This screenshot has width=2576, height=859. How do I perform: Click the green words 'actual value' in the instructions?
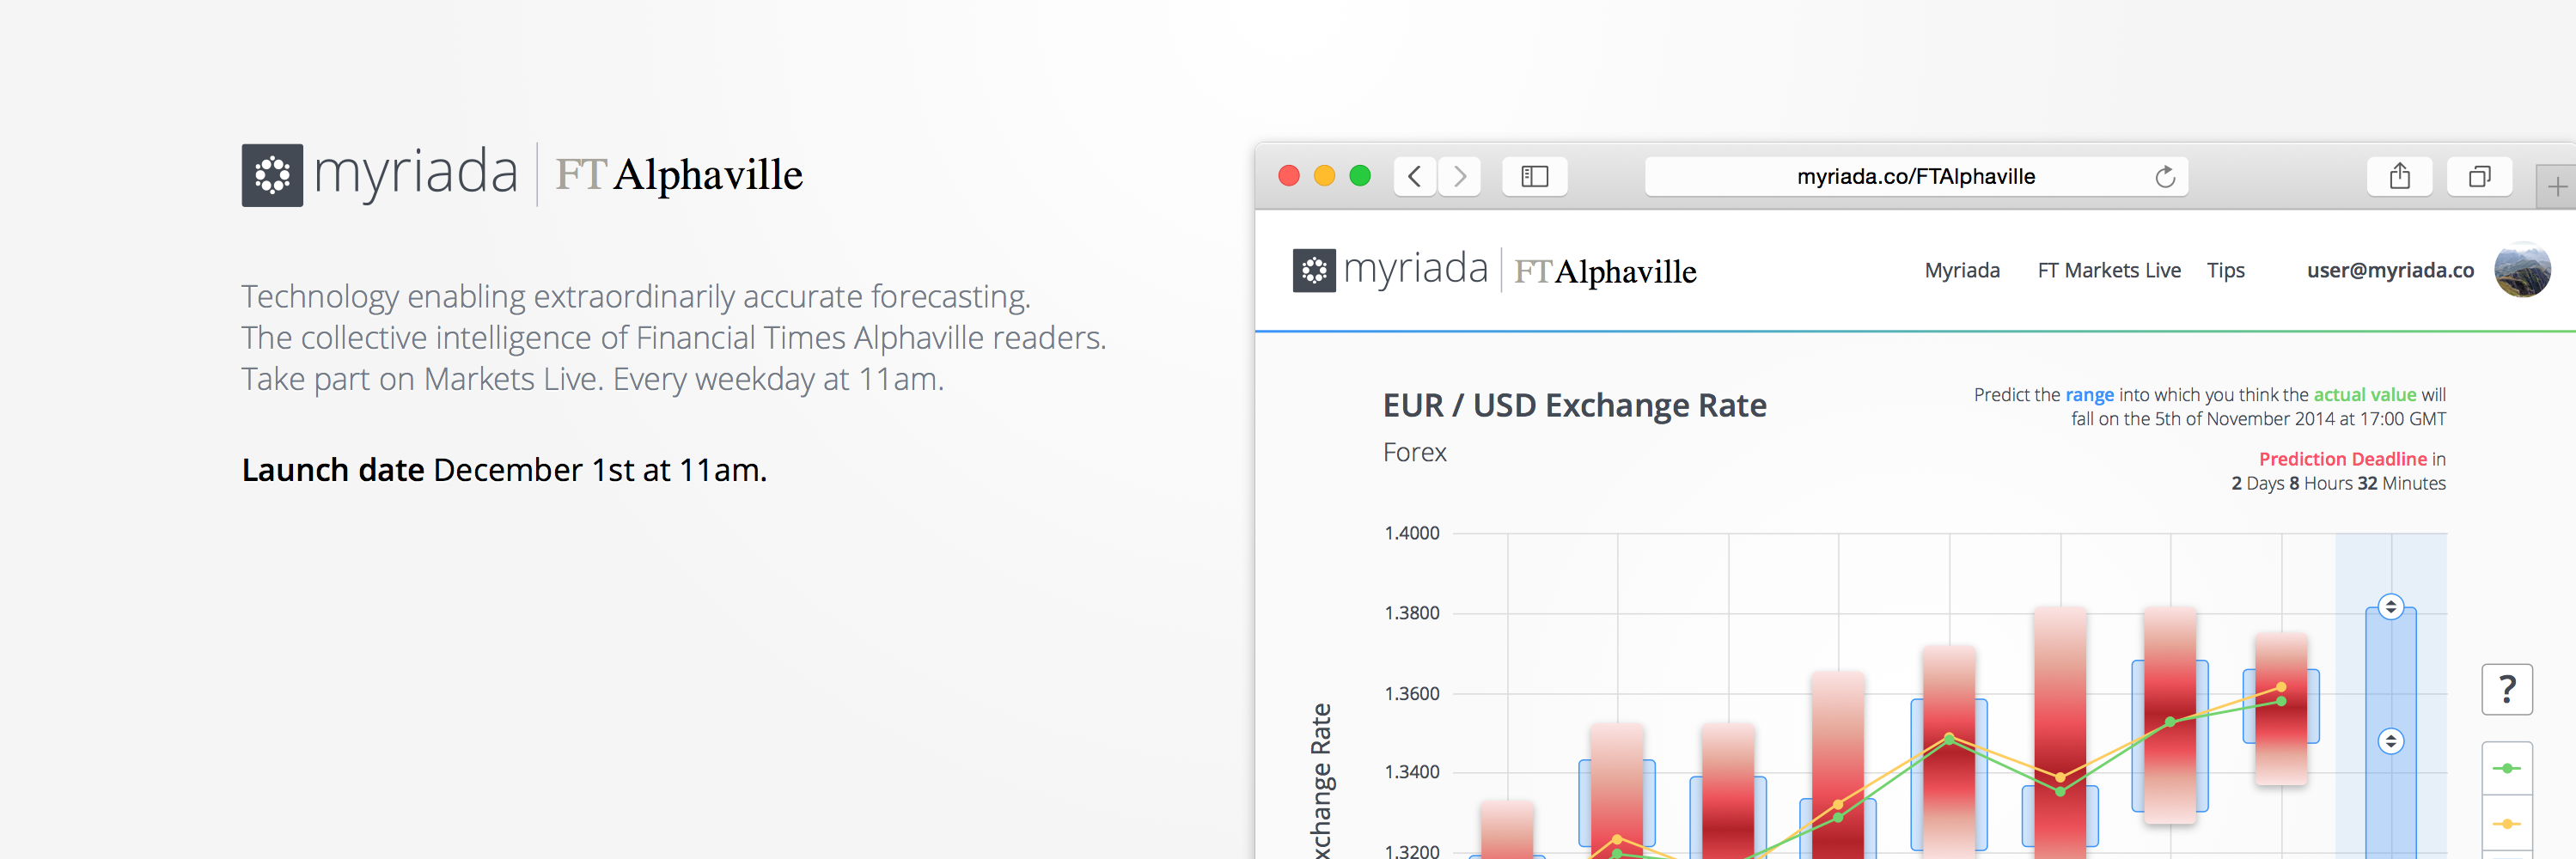click(2364, 395)
